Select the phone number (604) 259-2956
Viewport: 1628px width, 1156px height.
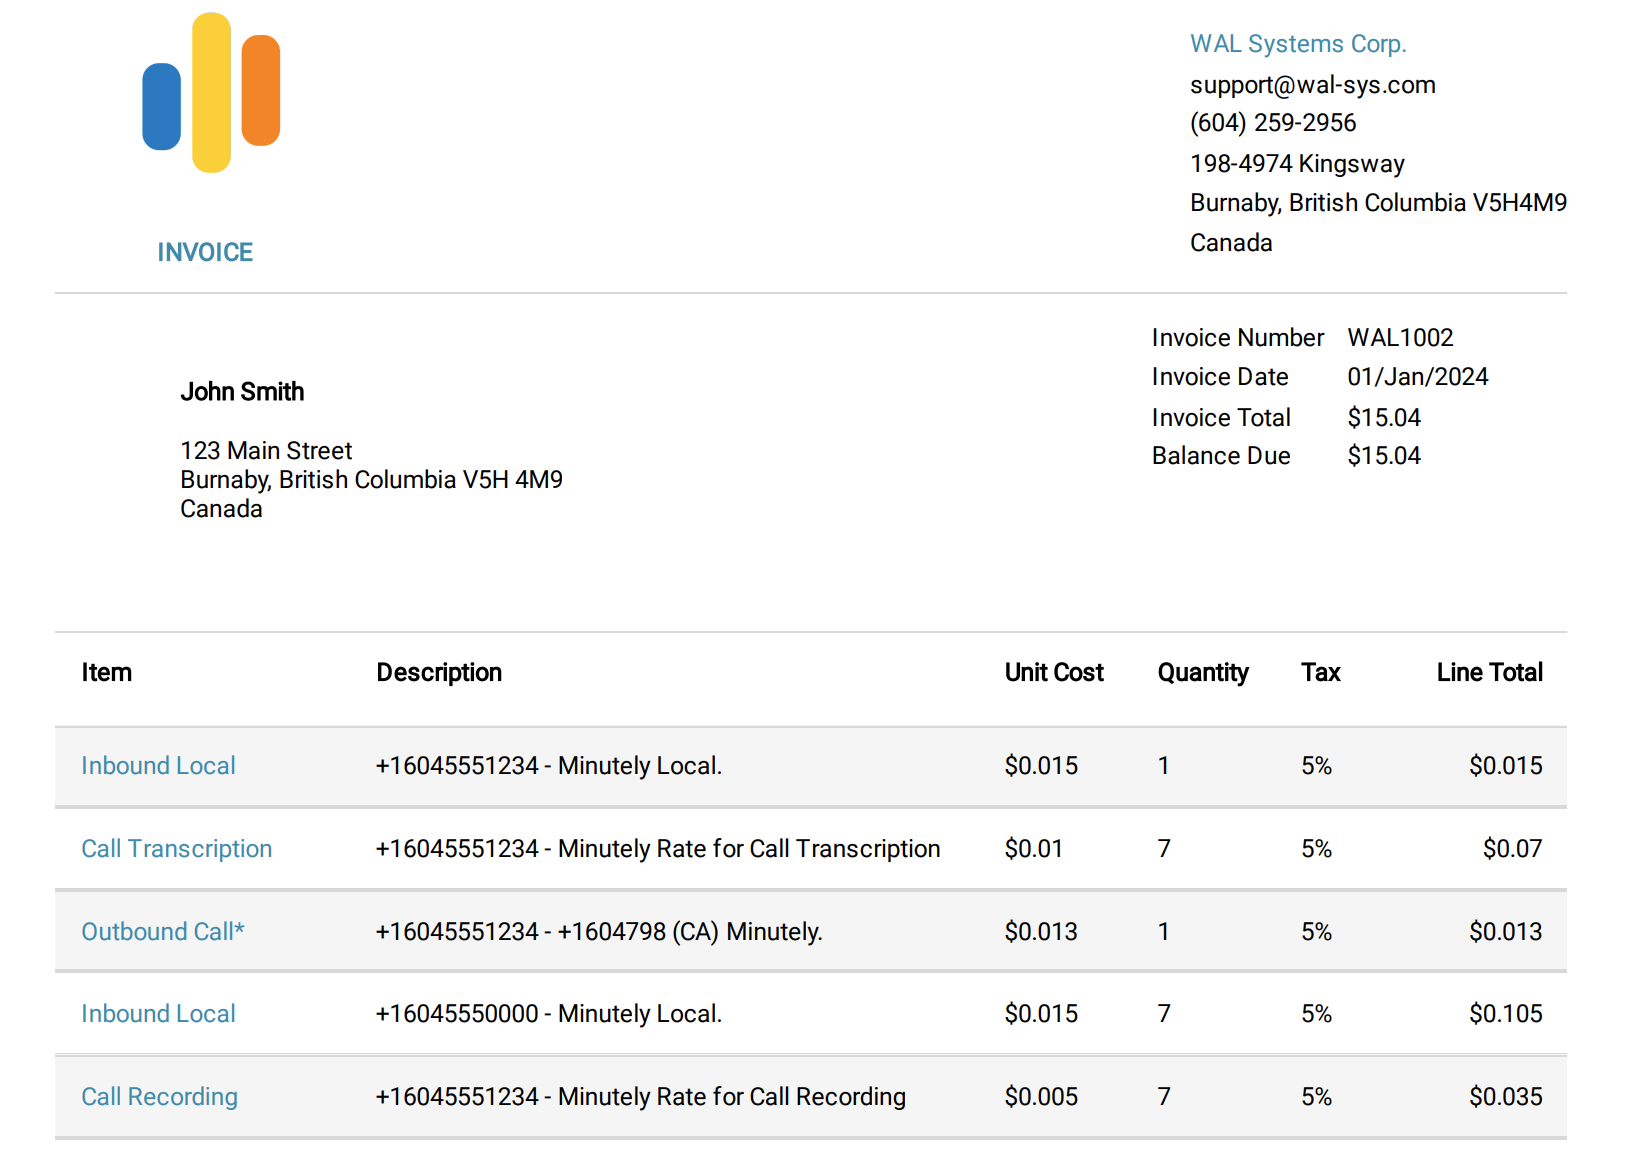(x=1273, y=122)
